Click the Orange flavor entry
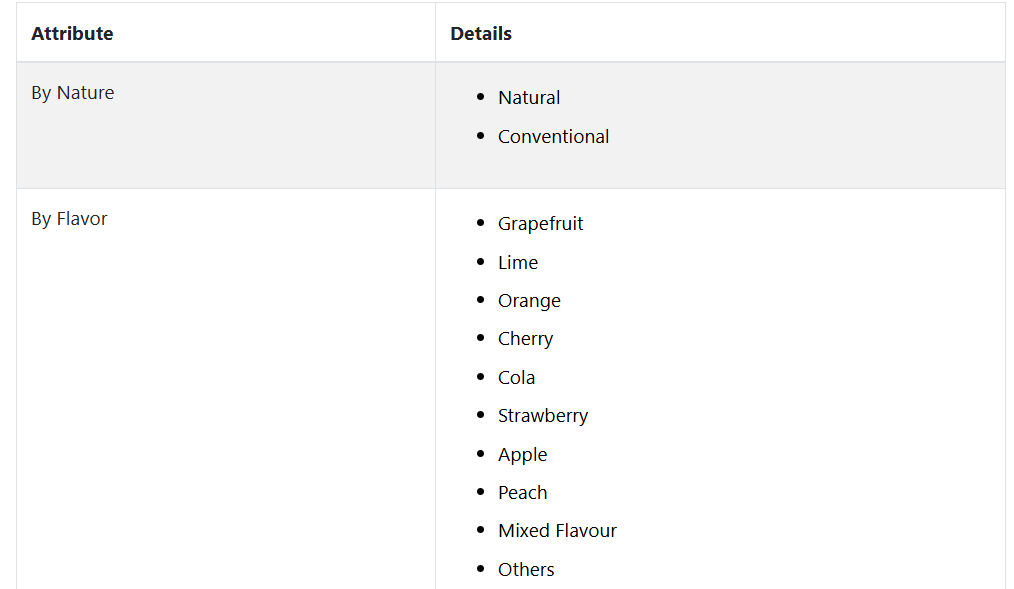The image size is (1014, 589). [x=529, y=301]
